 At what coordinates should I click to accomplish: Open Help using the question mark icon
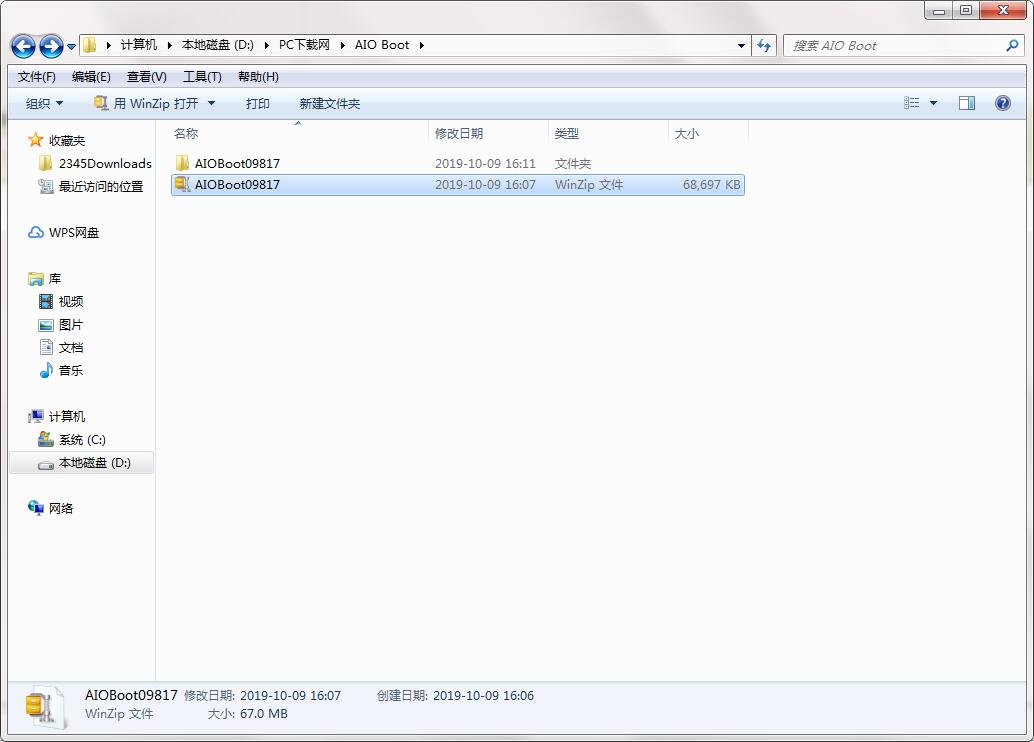(1002, 103)
